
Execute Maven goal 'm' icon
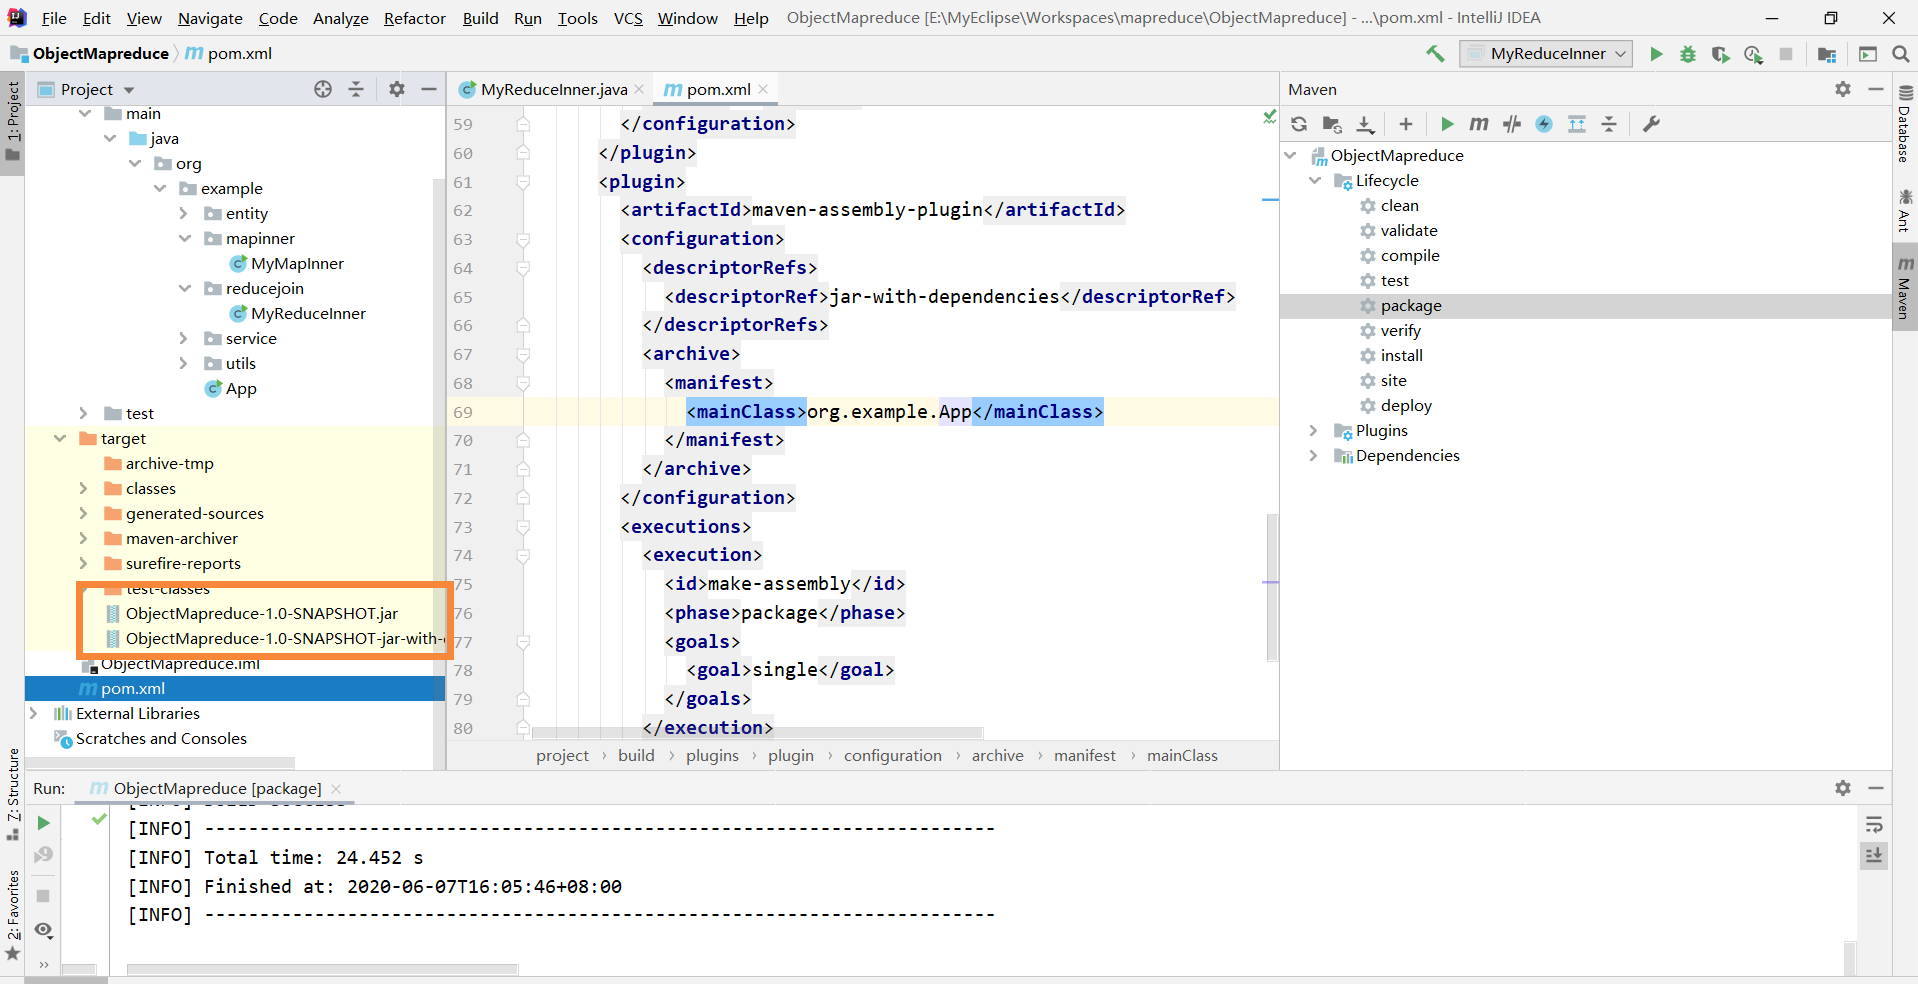point(1479,124)
